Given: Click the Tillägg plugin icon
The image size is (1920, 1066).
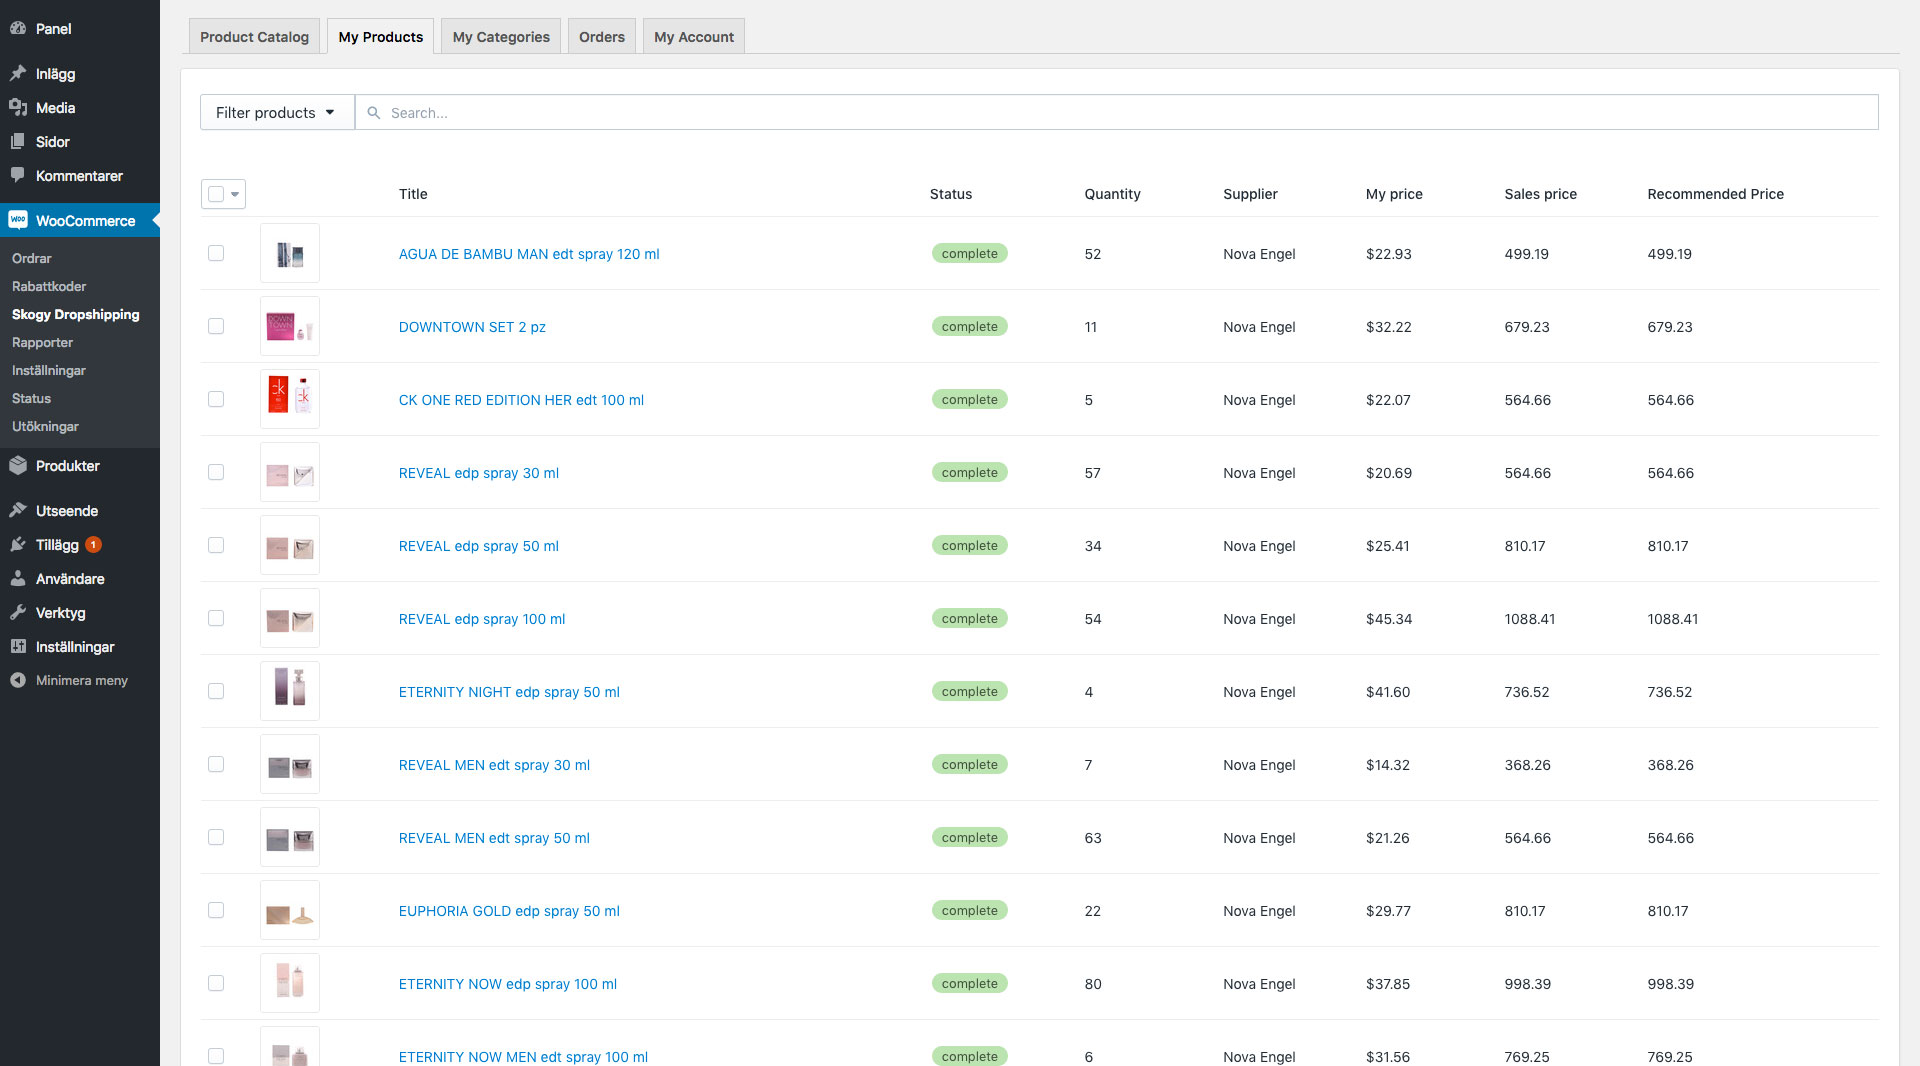Looking at the screenshot, I should pyautogui.click(x=18, y=544).
